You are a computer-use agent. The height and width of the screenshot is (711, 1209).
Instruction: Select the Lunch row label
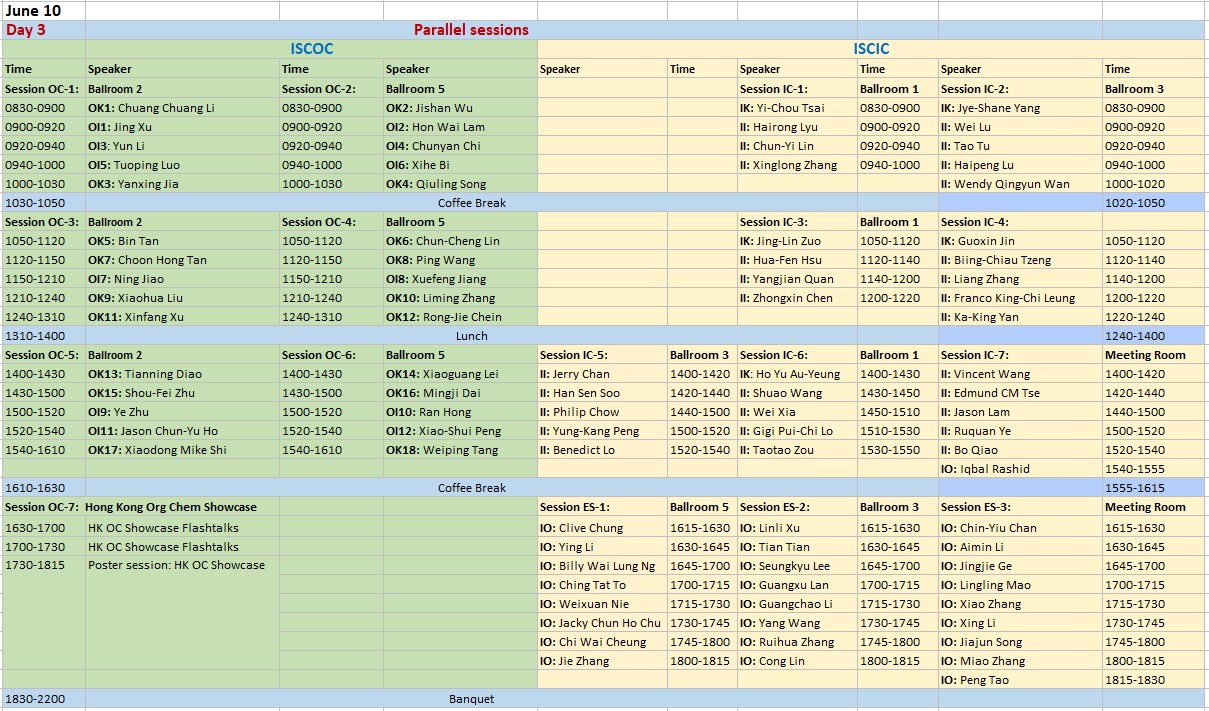click(x=471, y=336)
